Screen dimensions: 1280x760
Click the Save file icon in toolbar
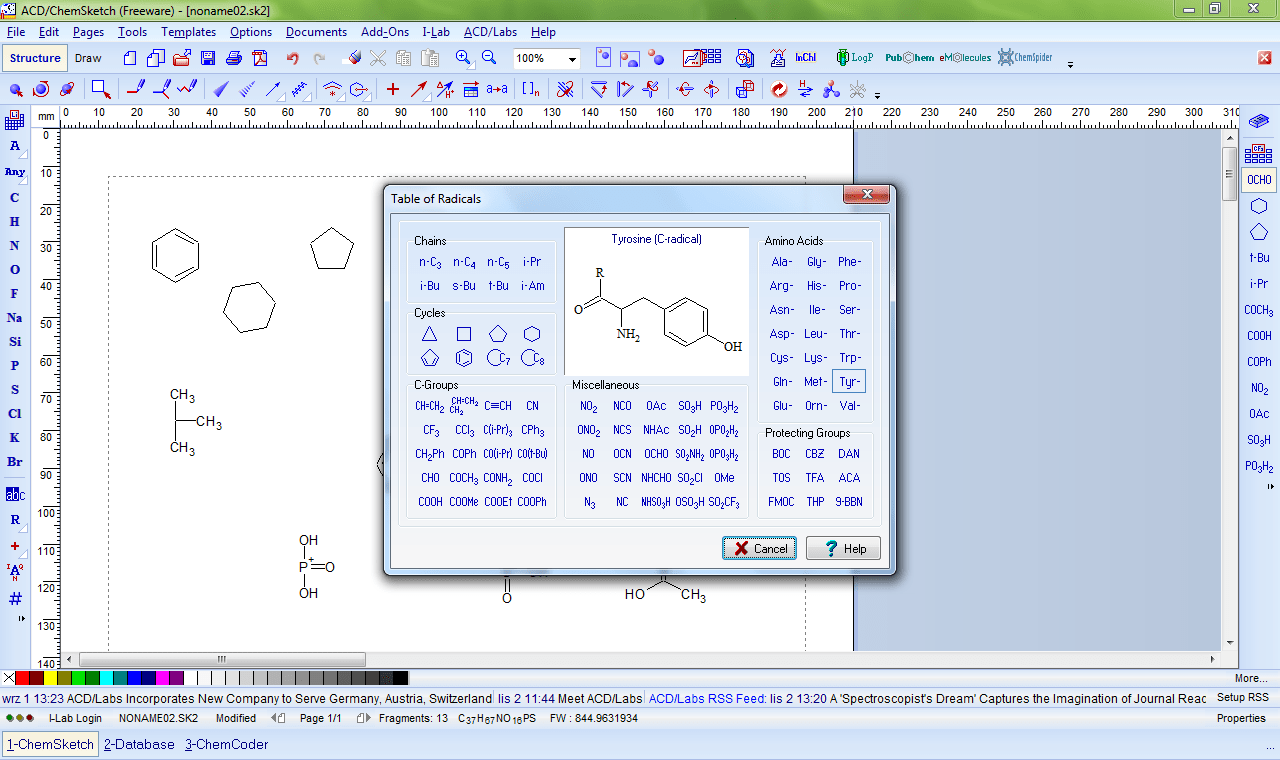(208, 58)
